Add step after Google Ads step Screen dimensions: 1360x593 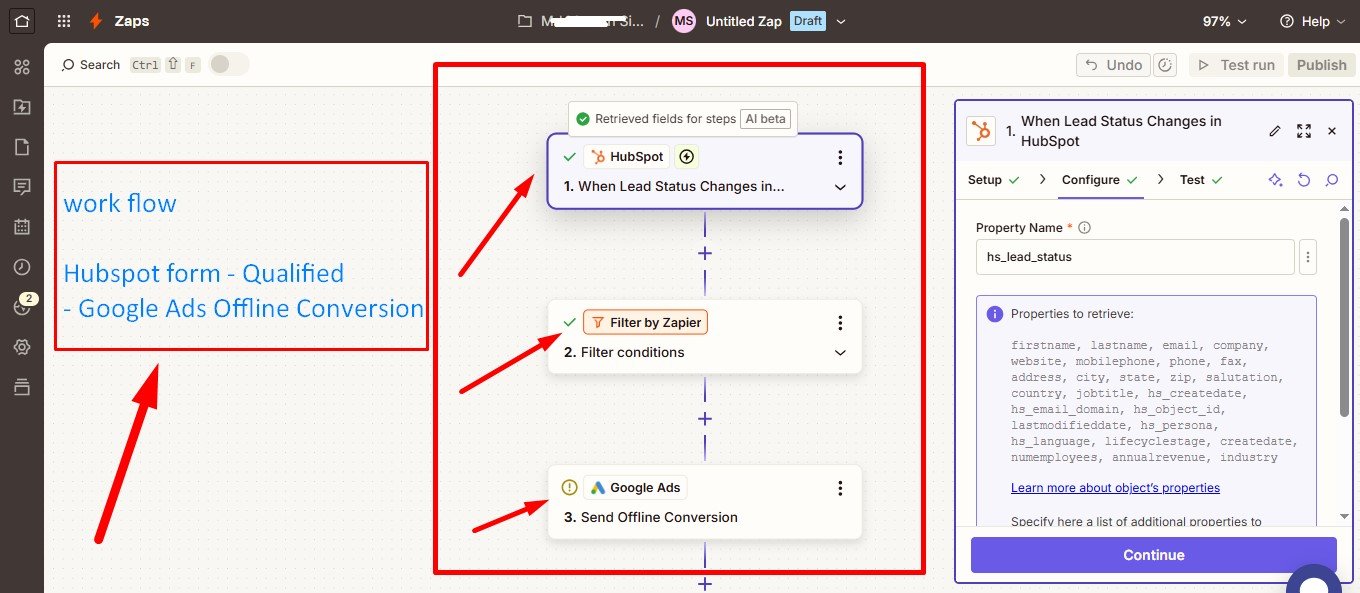coord(705,583)
